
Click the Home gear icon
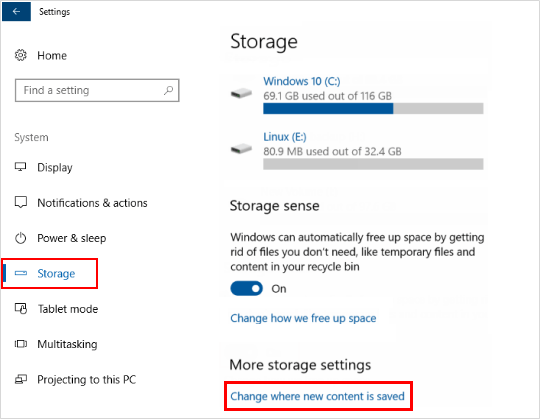point(21,55)
